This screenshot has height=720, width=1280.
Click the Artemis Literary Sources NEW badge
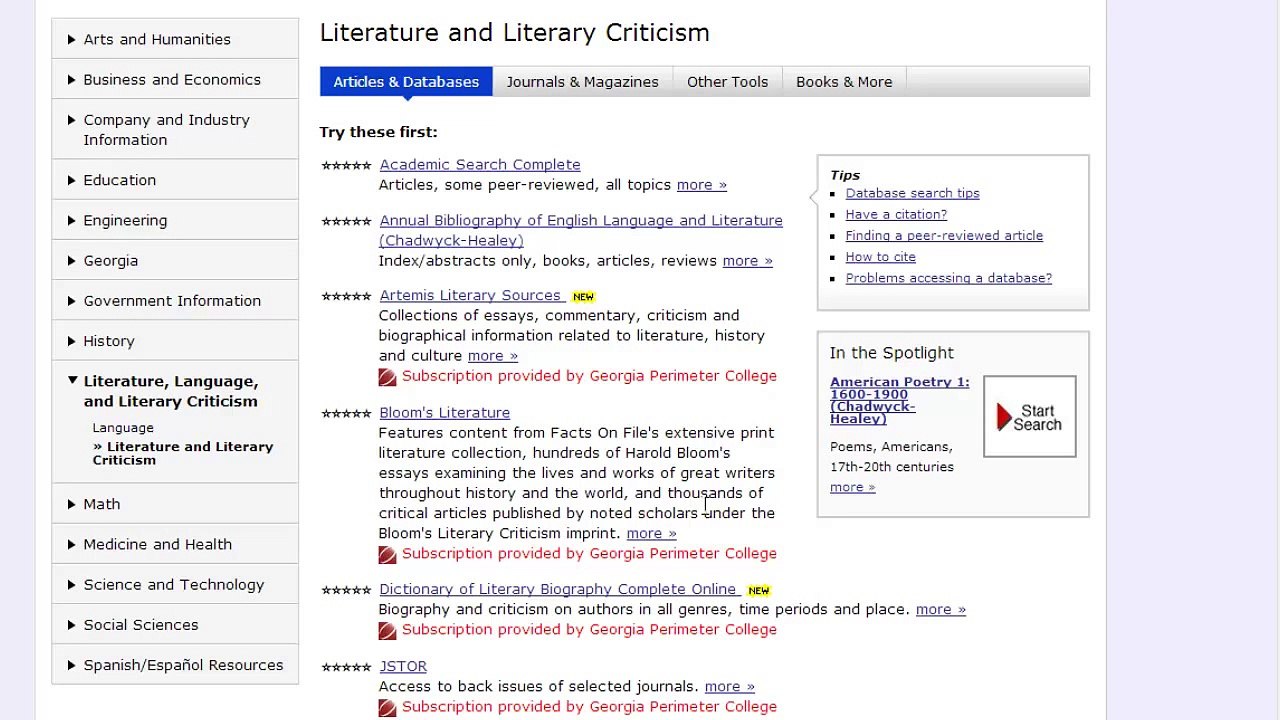click(583, 297)
